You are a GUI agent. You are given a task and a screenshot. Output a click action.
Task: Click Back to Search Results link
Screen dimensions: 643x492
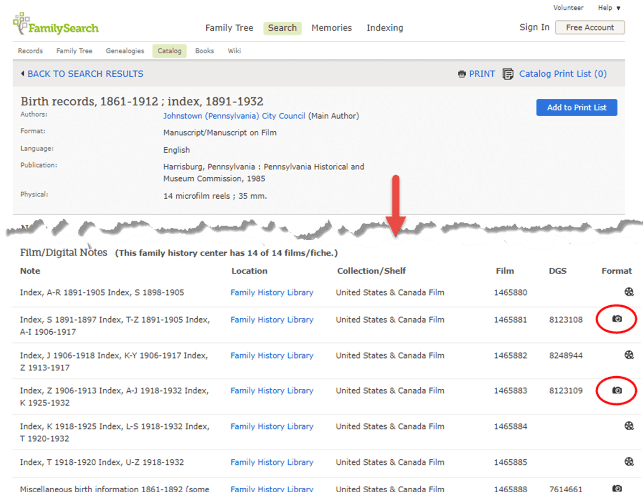(85, 74)
